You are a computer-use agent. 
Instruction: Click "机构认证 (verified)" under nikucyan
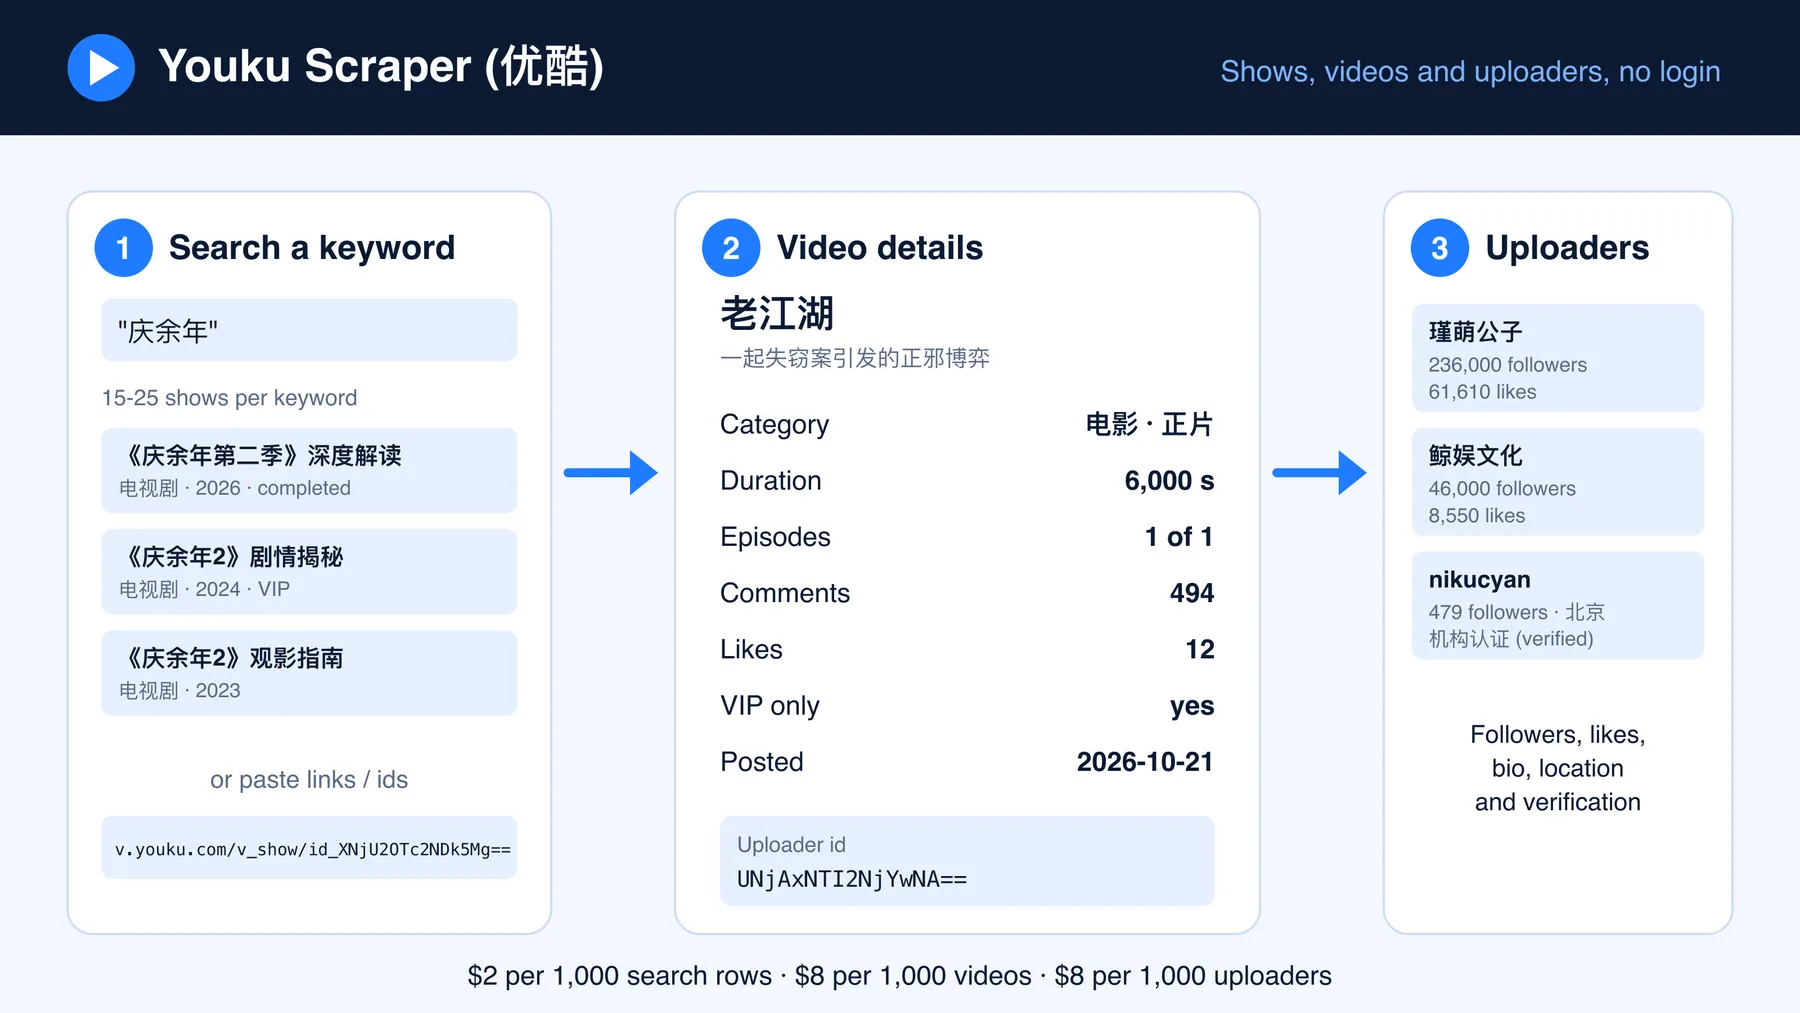(x=1511, y=639)
